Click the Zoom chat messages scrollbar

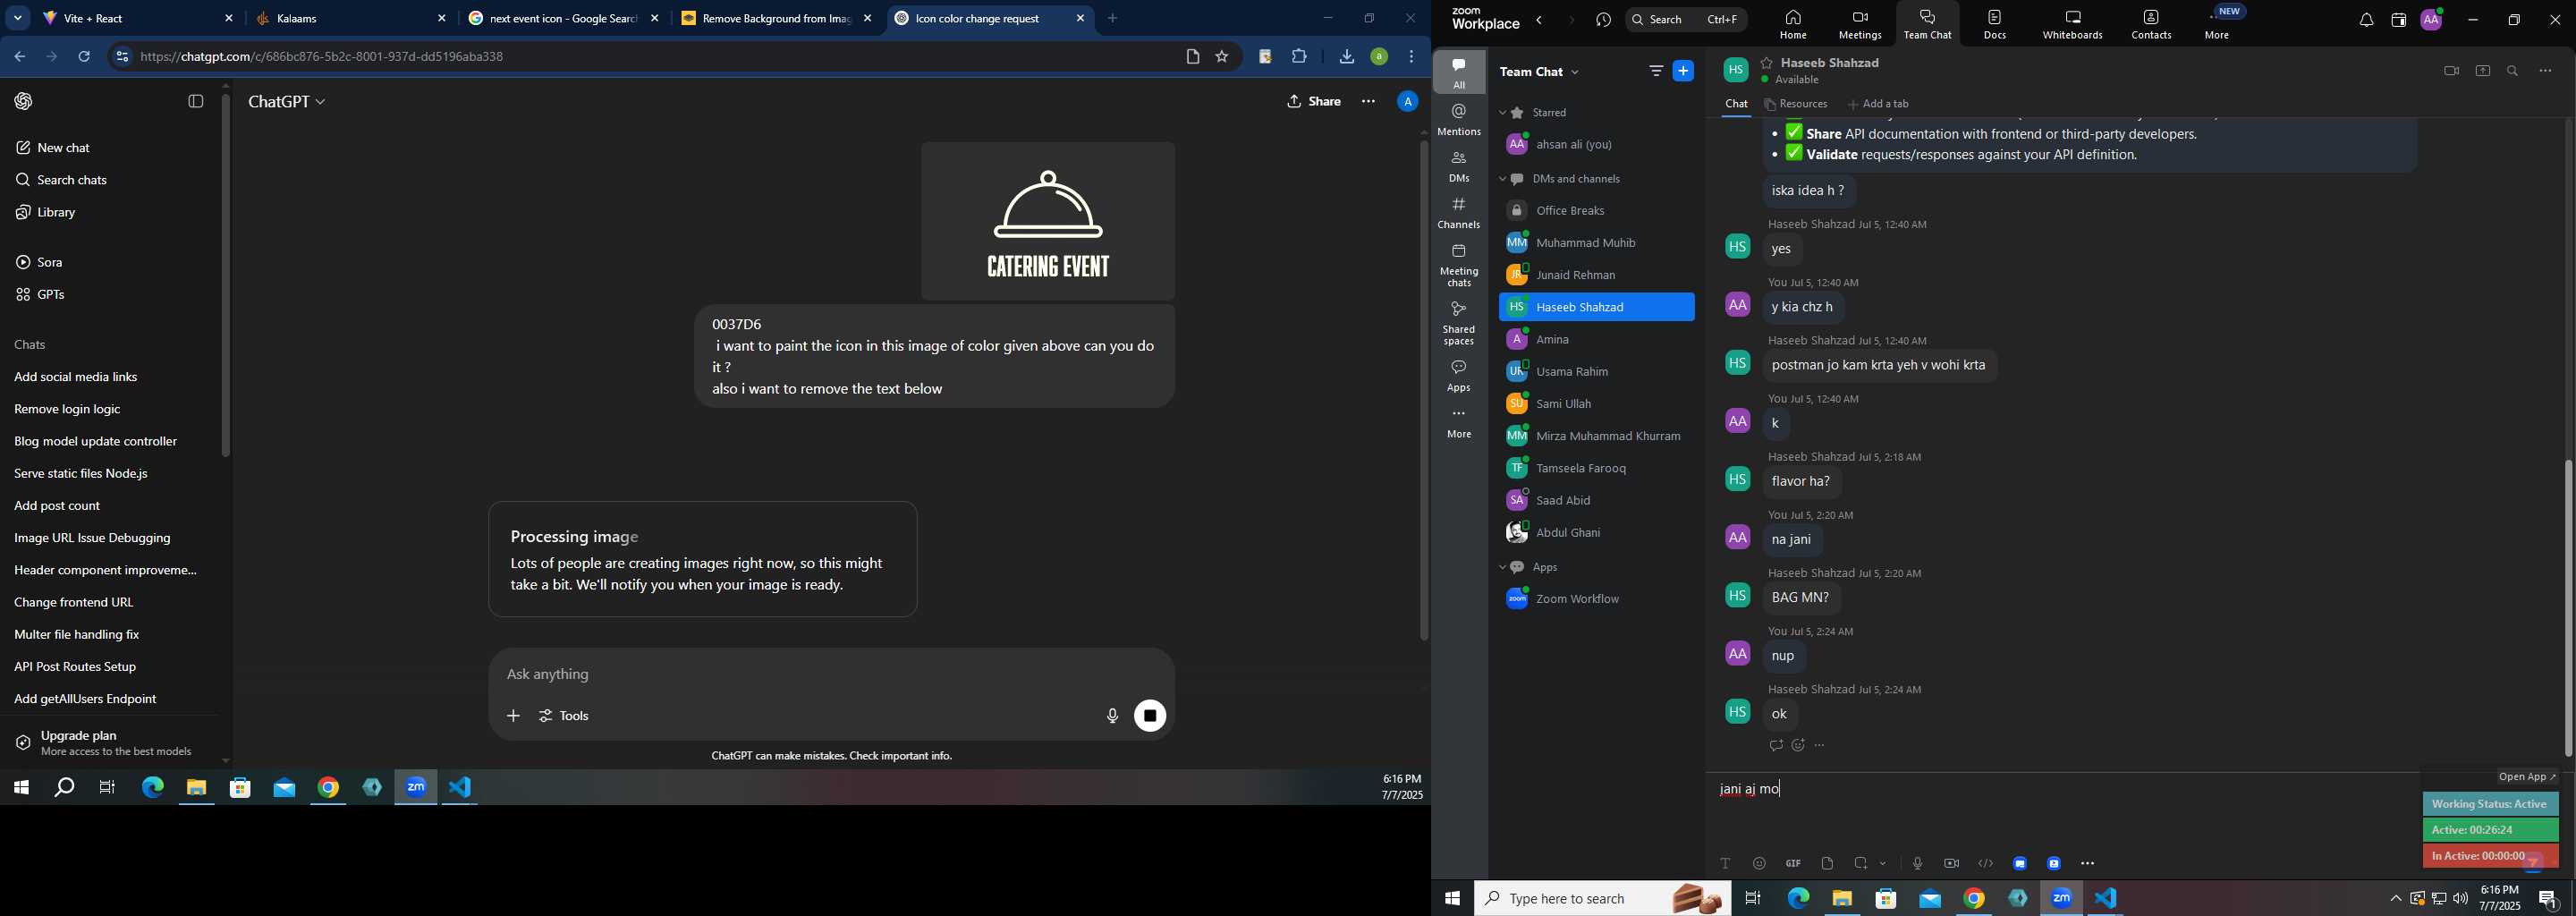2568,607
